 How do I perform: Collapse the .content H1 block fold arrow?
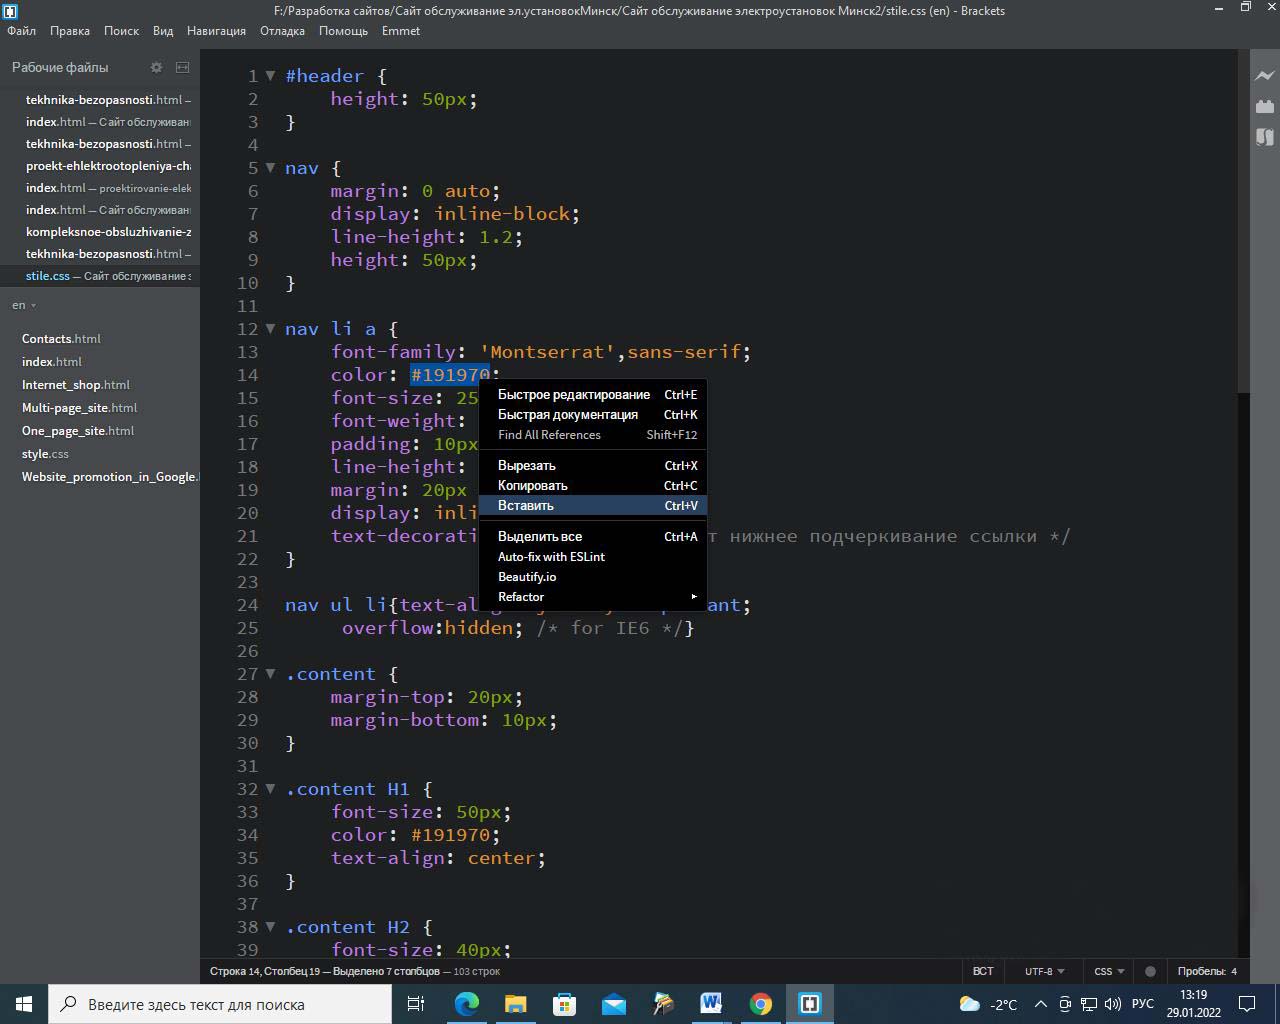tap(270, 789)
